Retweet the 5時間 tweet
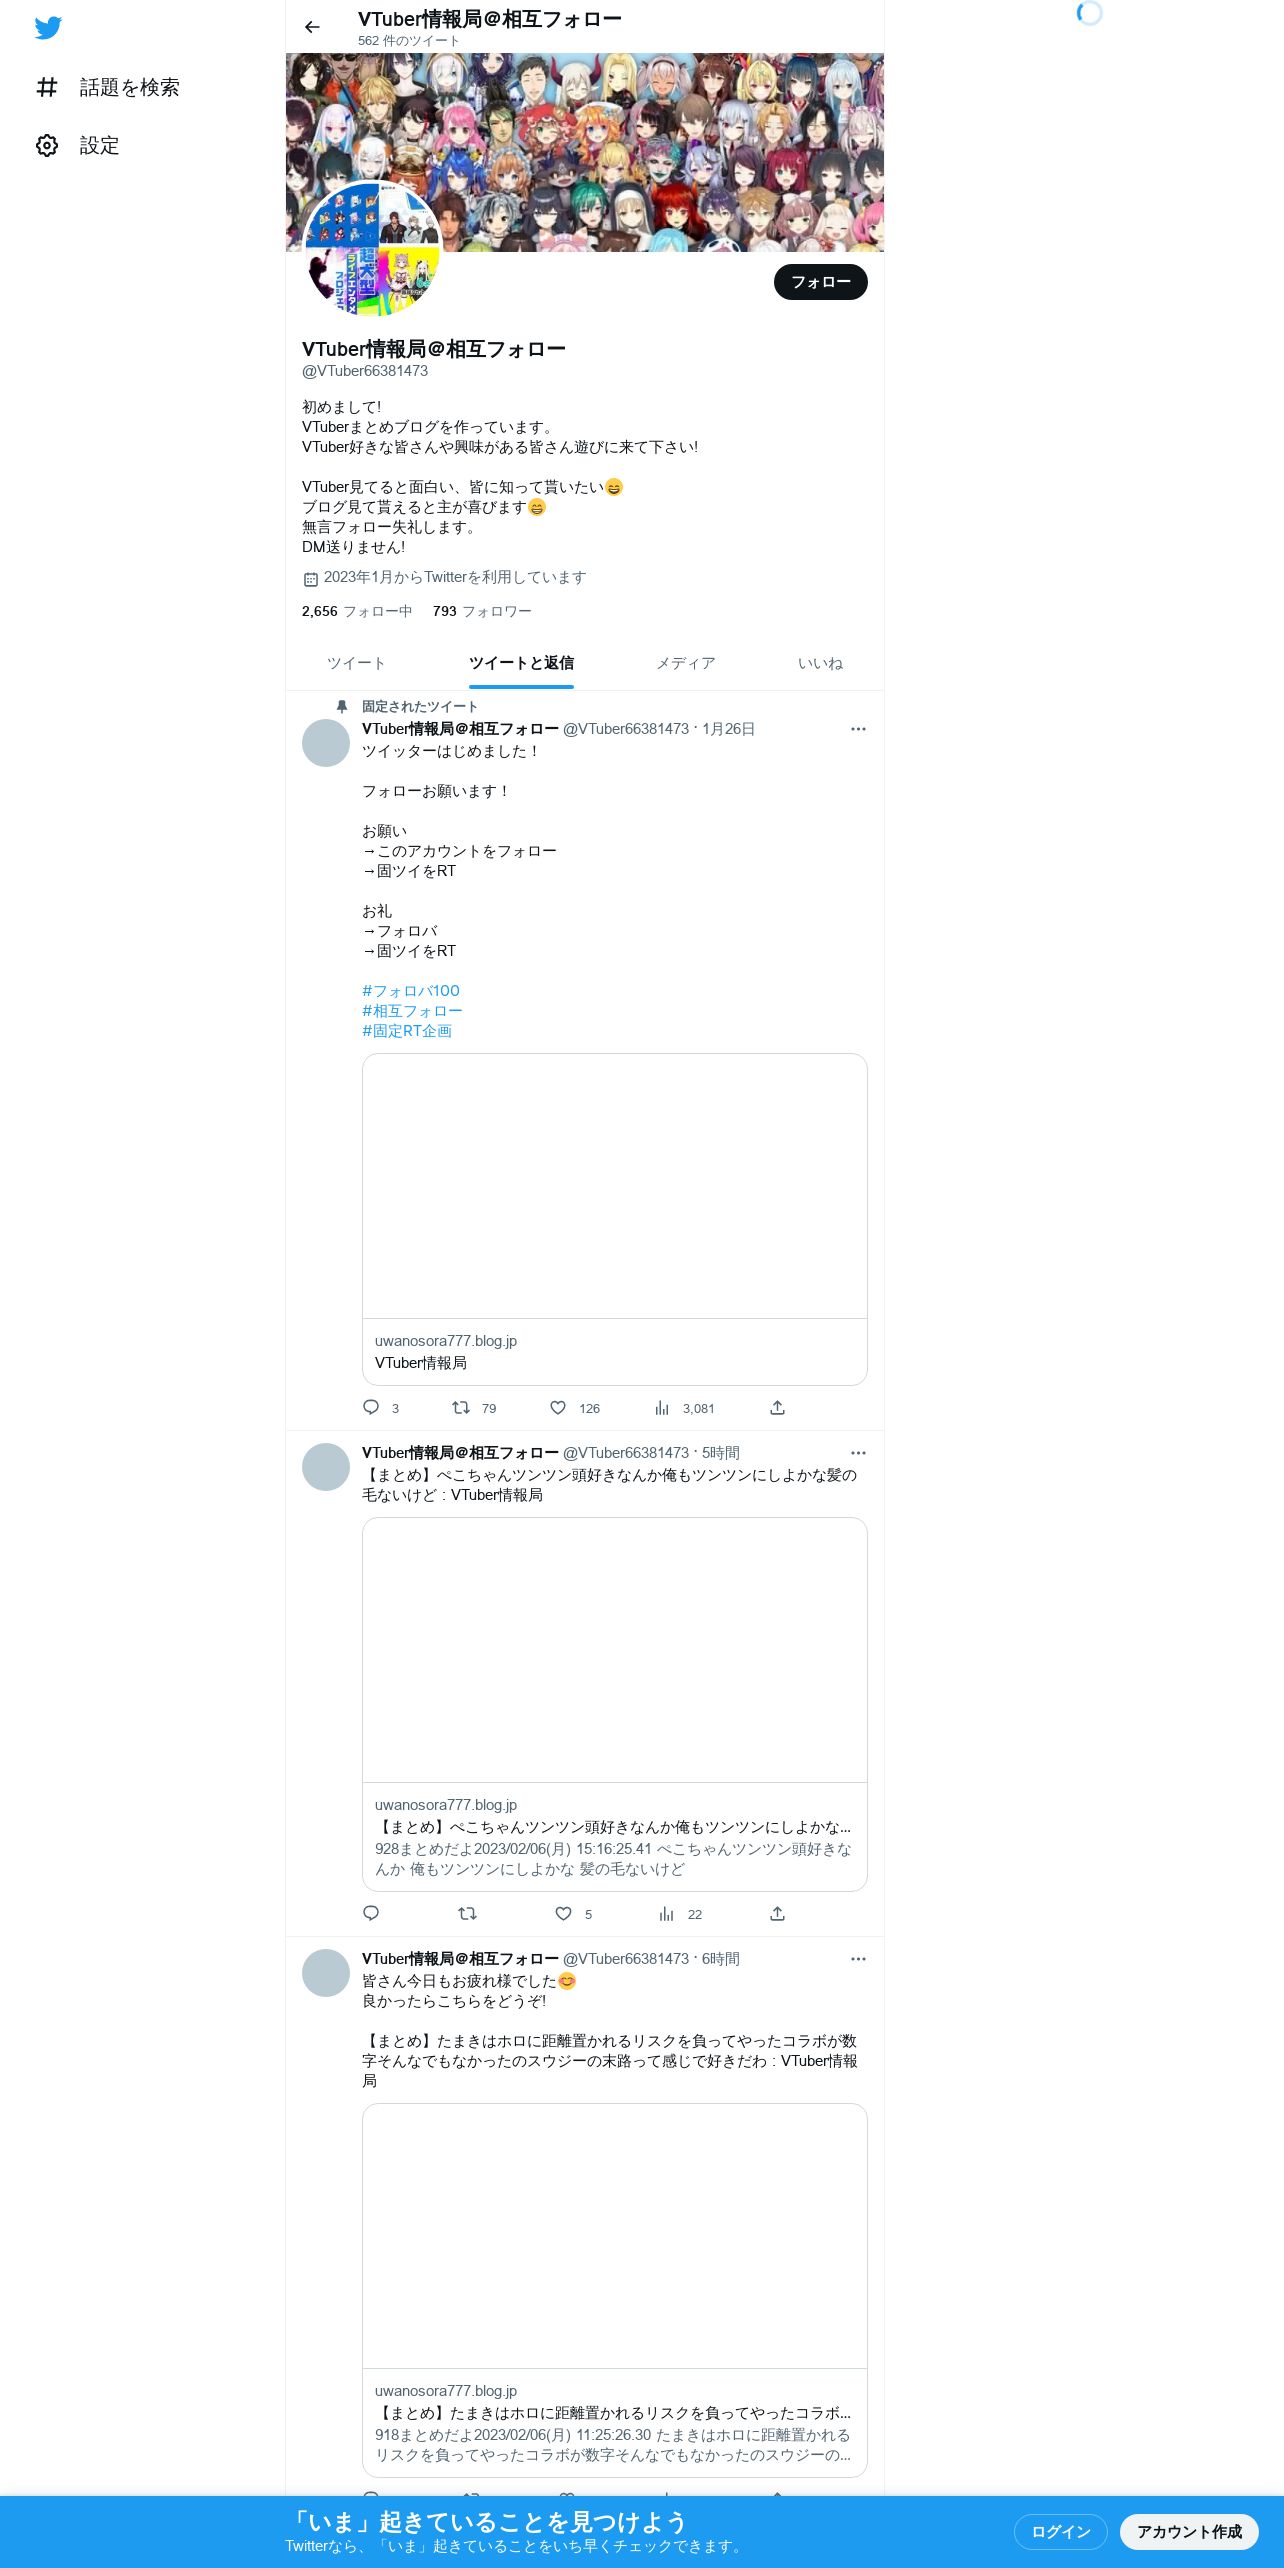 pos(467,1913)
